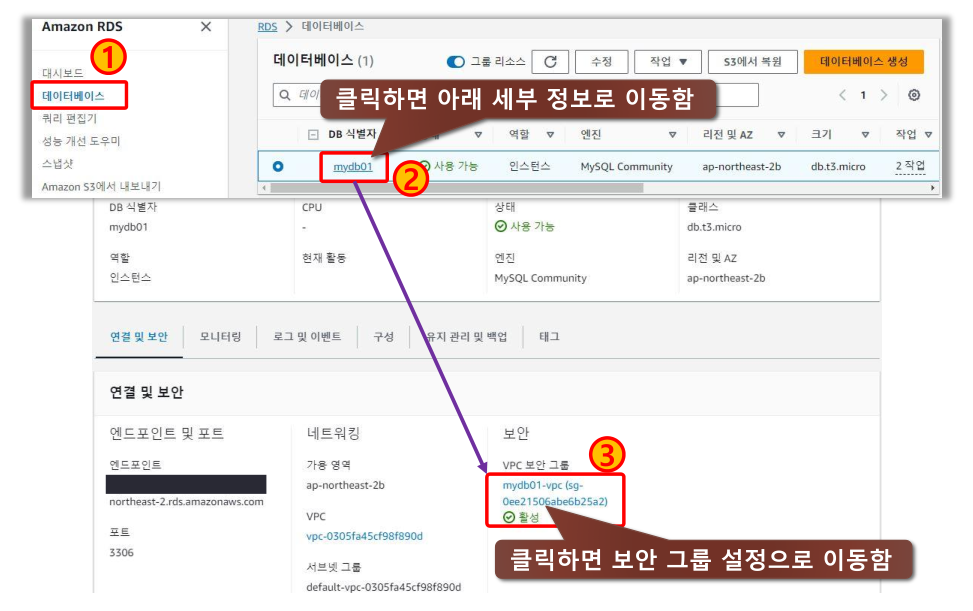973x611 pixels.
Task: Open the vpc-0305fa45cf98f890d VPC link
Action: [x=364, y=536]
